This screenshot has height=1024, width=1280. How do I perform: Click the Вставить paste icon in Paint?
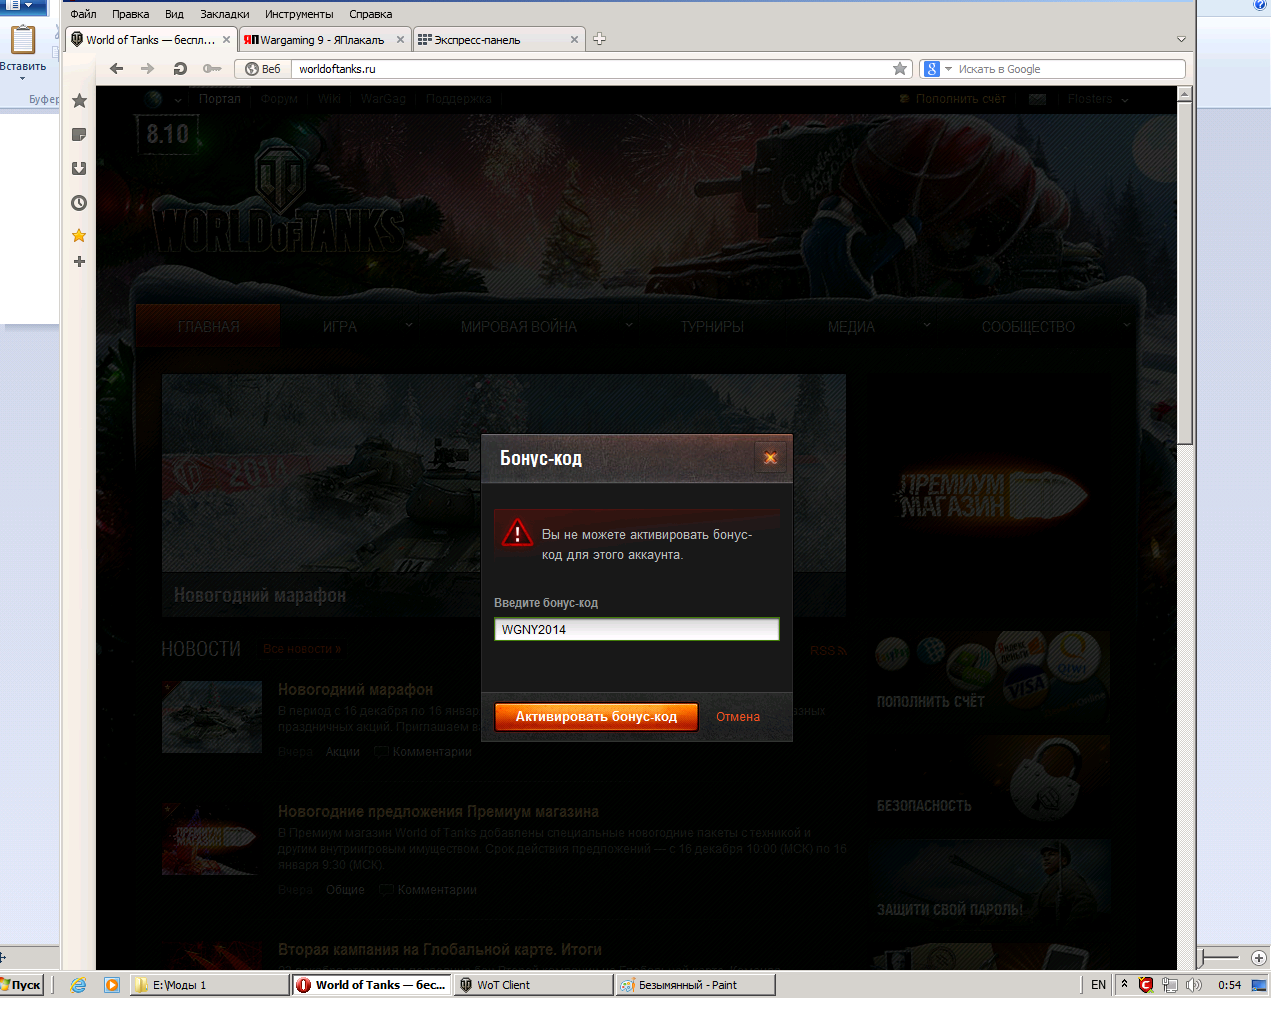[22, 42]
